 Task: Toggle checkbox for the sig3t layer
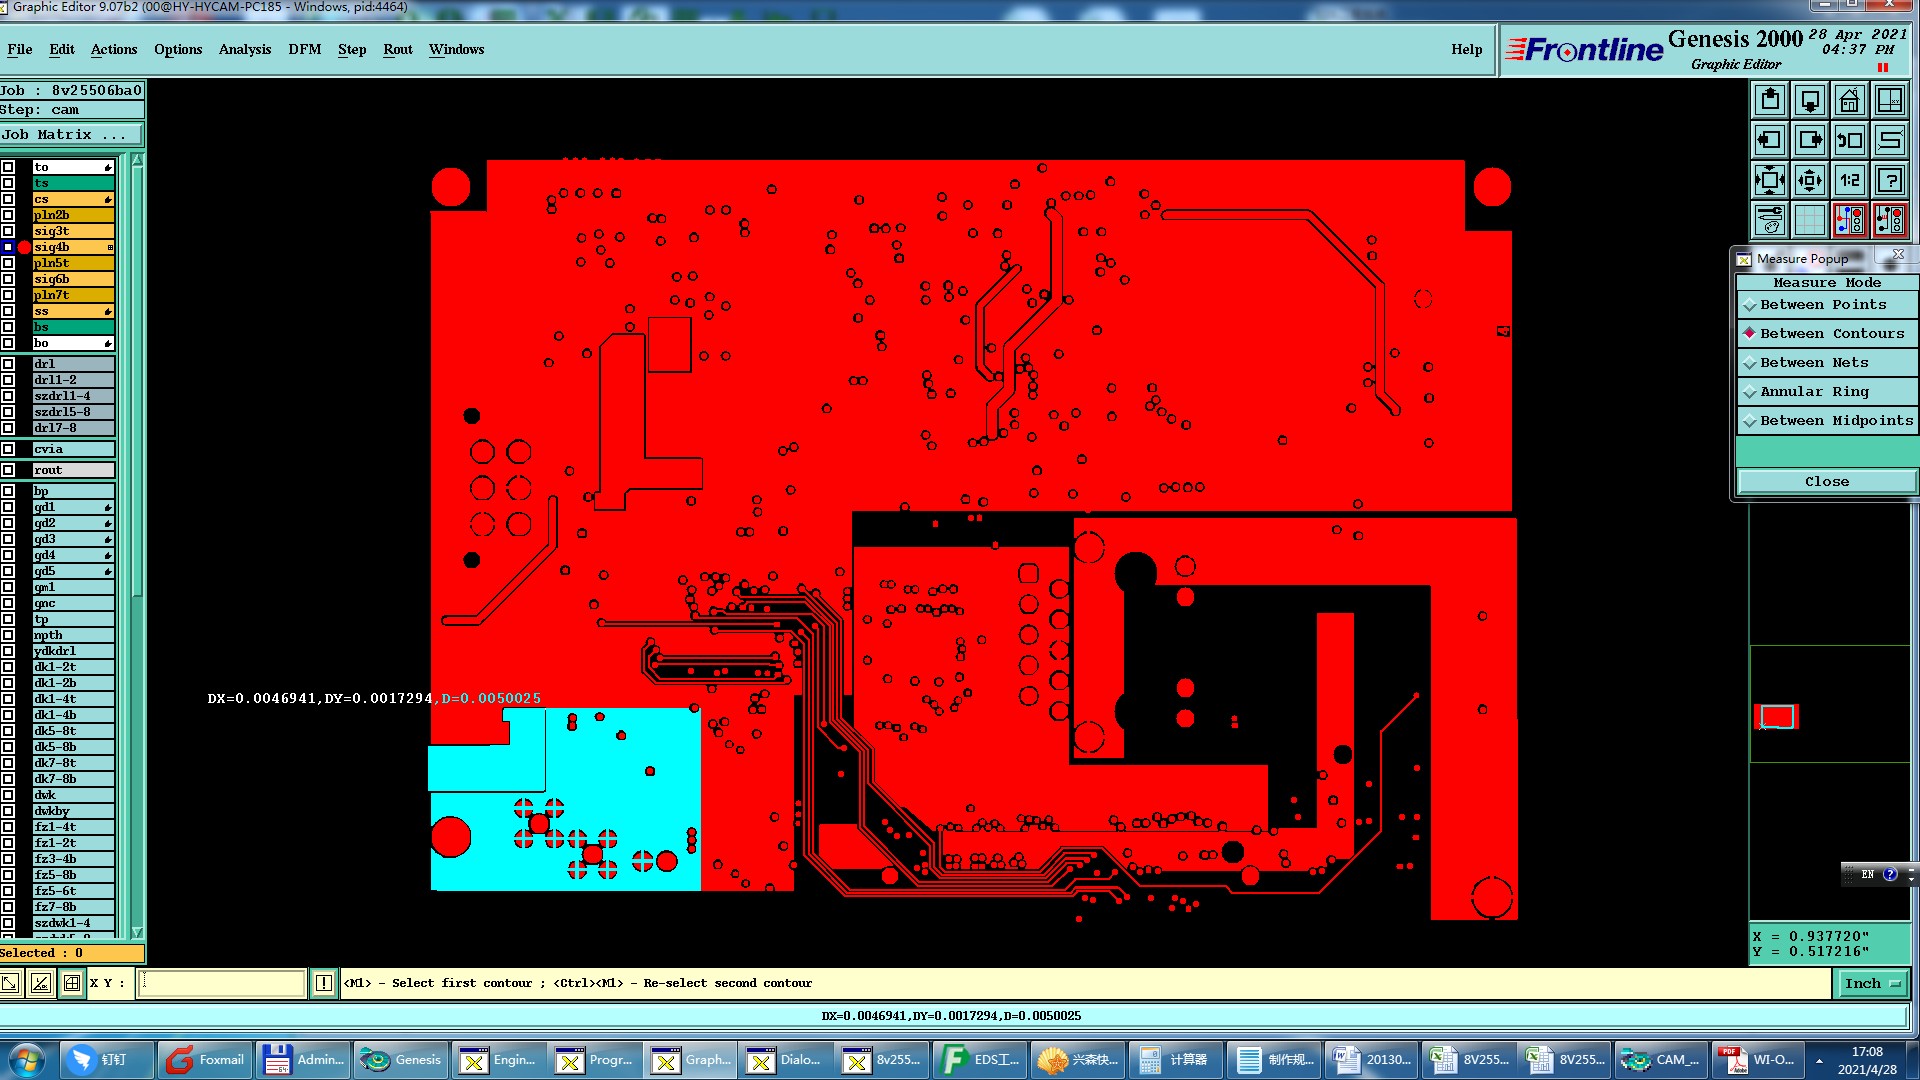click(8, 231)
